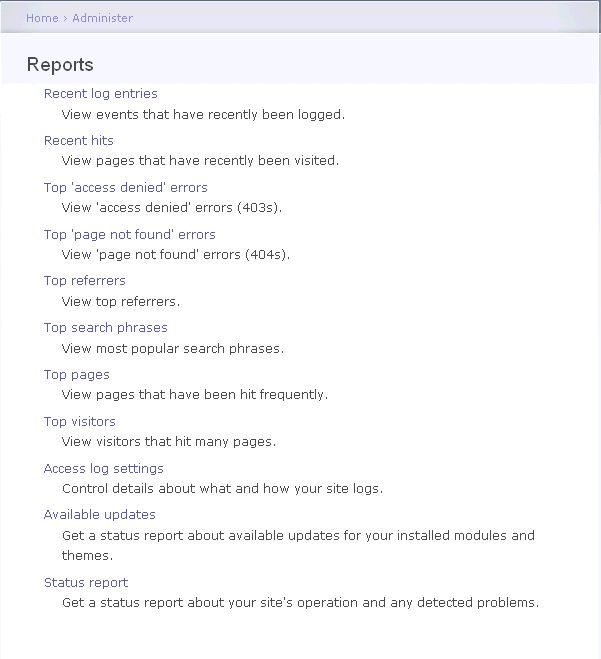
Task: Open Access log settings
Action: click(x=103, y=469)
